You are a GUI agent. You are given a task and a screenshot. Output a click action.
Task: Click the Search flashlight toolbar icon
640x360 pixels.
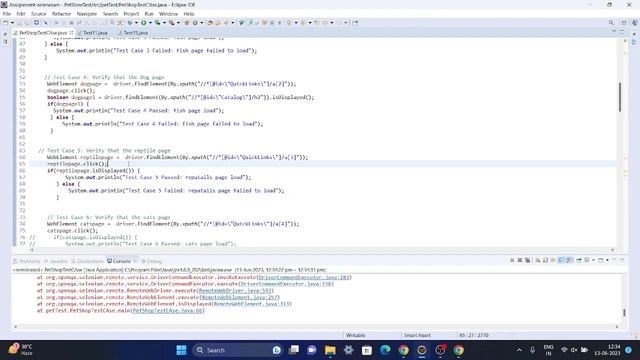(x=226, y=22)
